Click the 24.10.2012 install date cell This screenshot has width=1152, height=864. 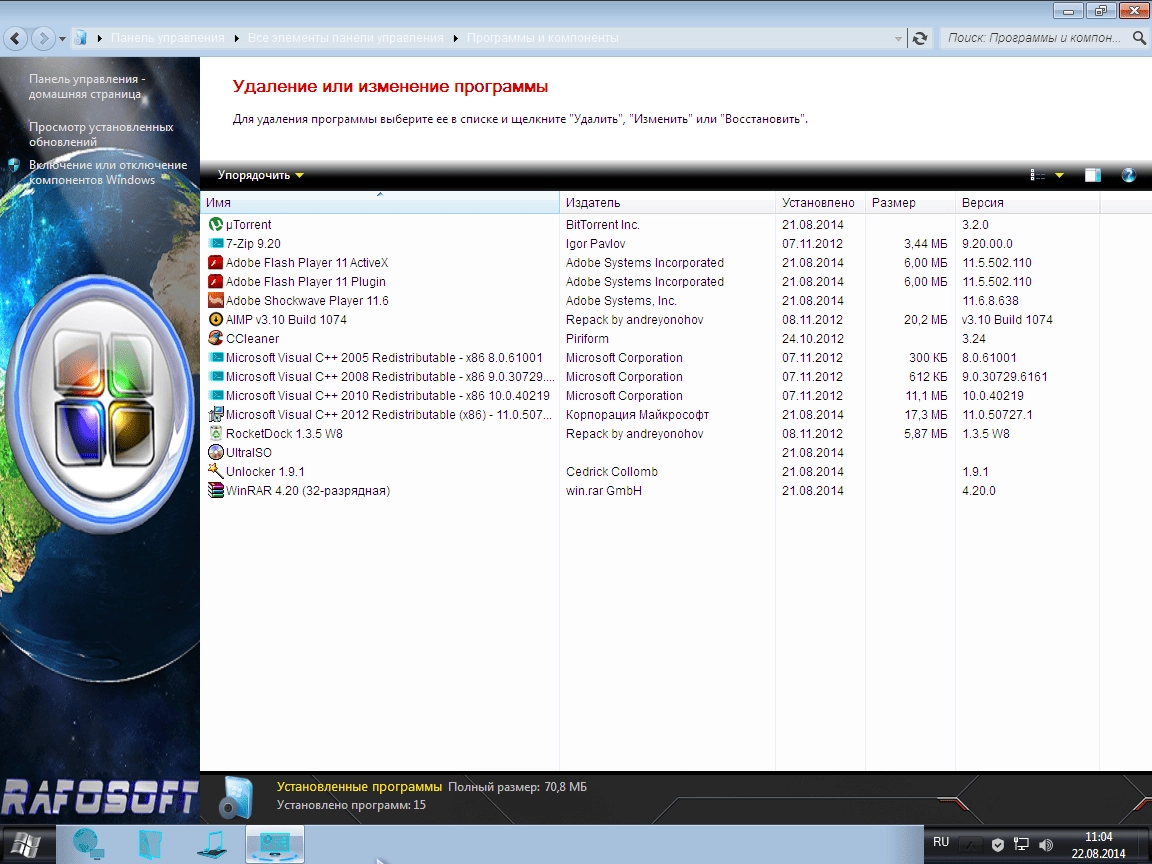(813, 339)
